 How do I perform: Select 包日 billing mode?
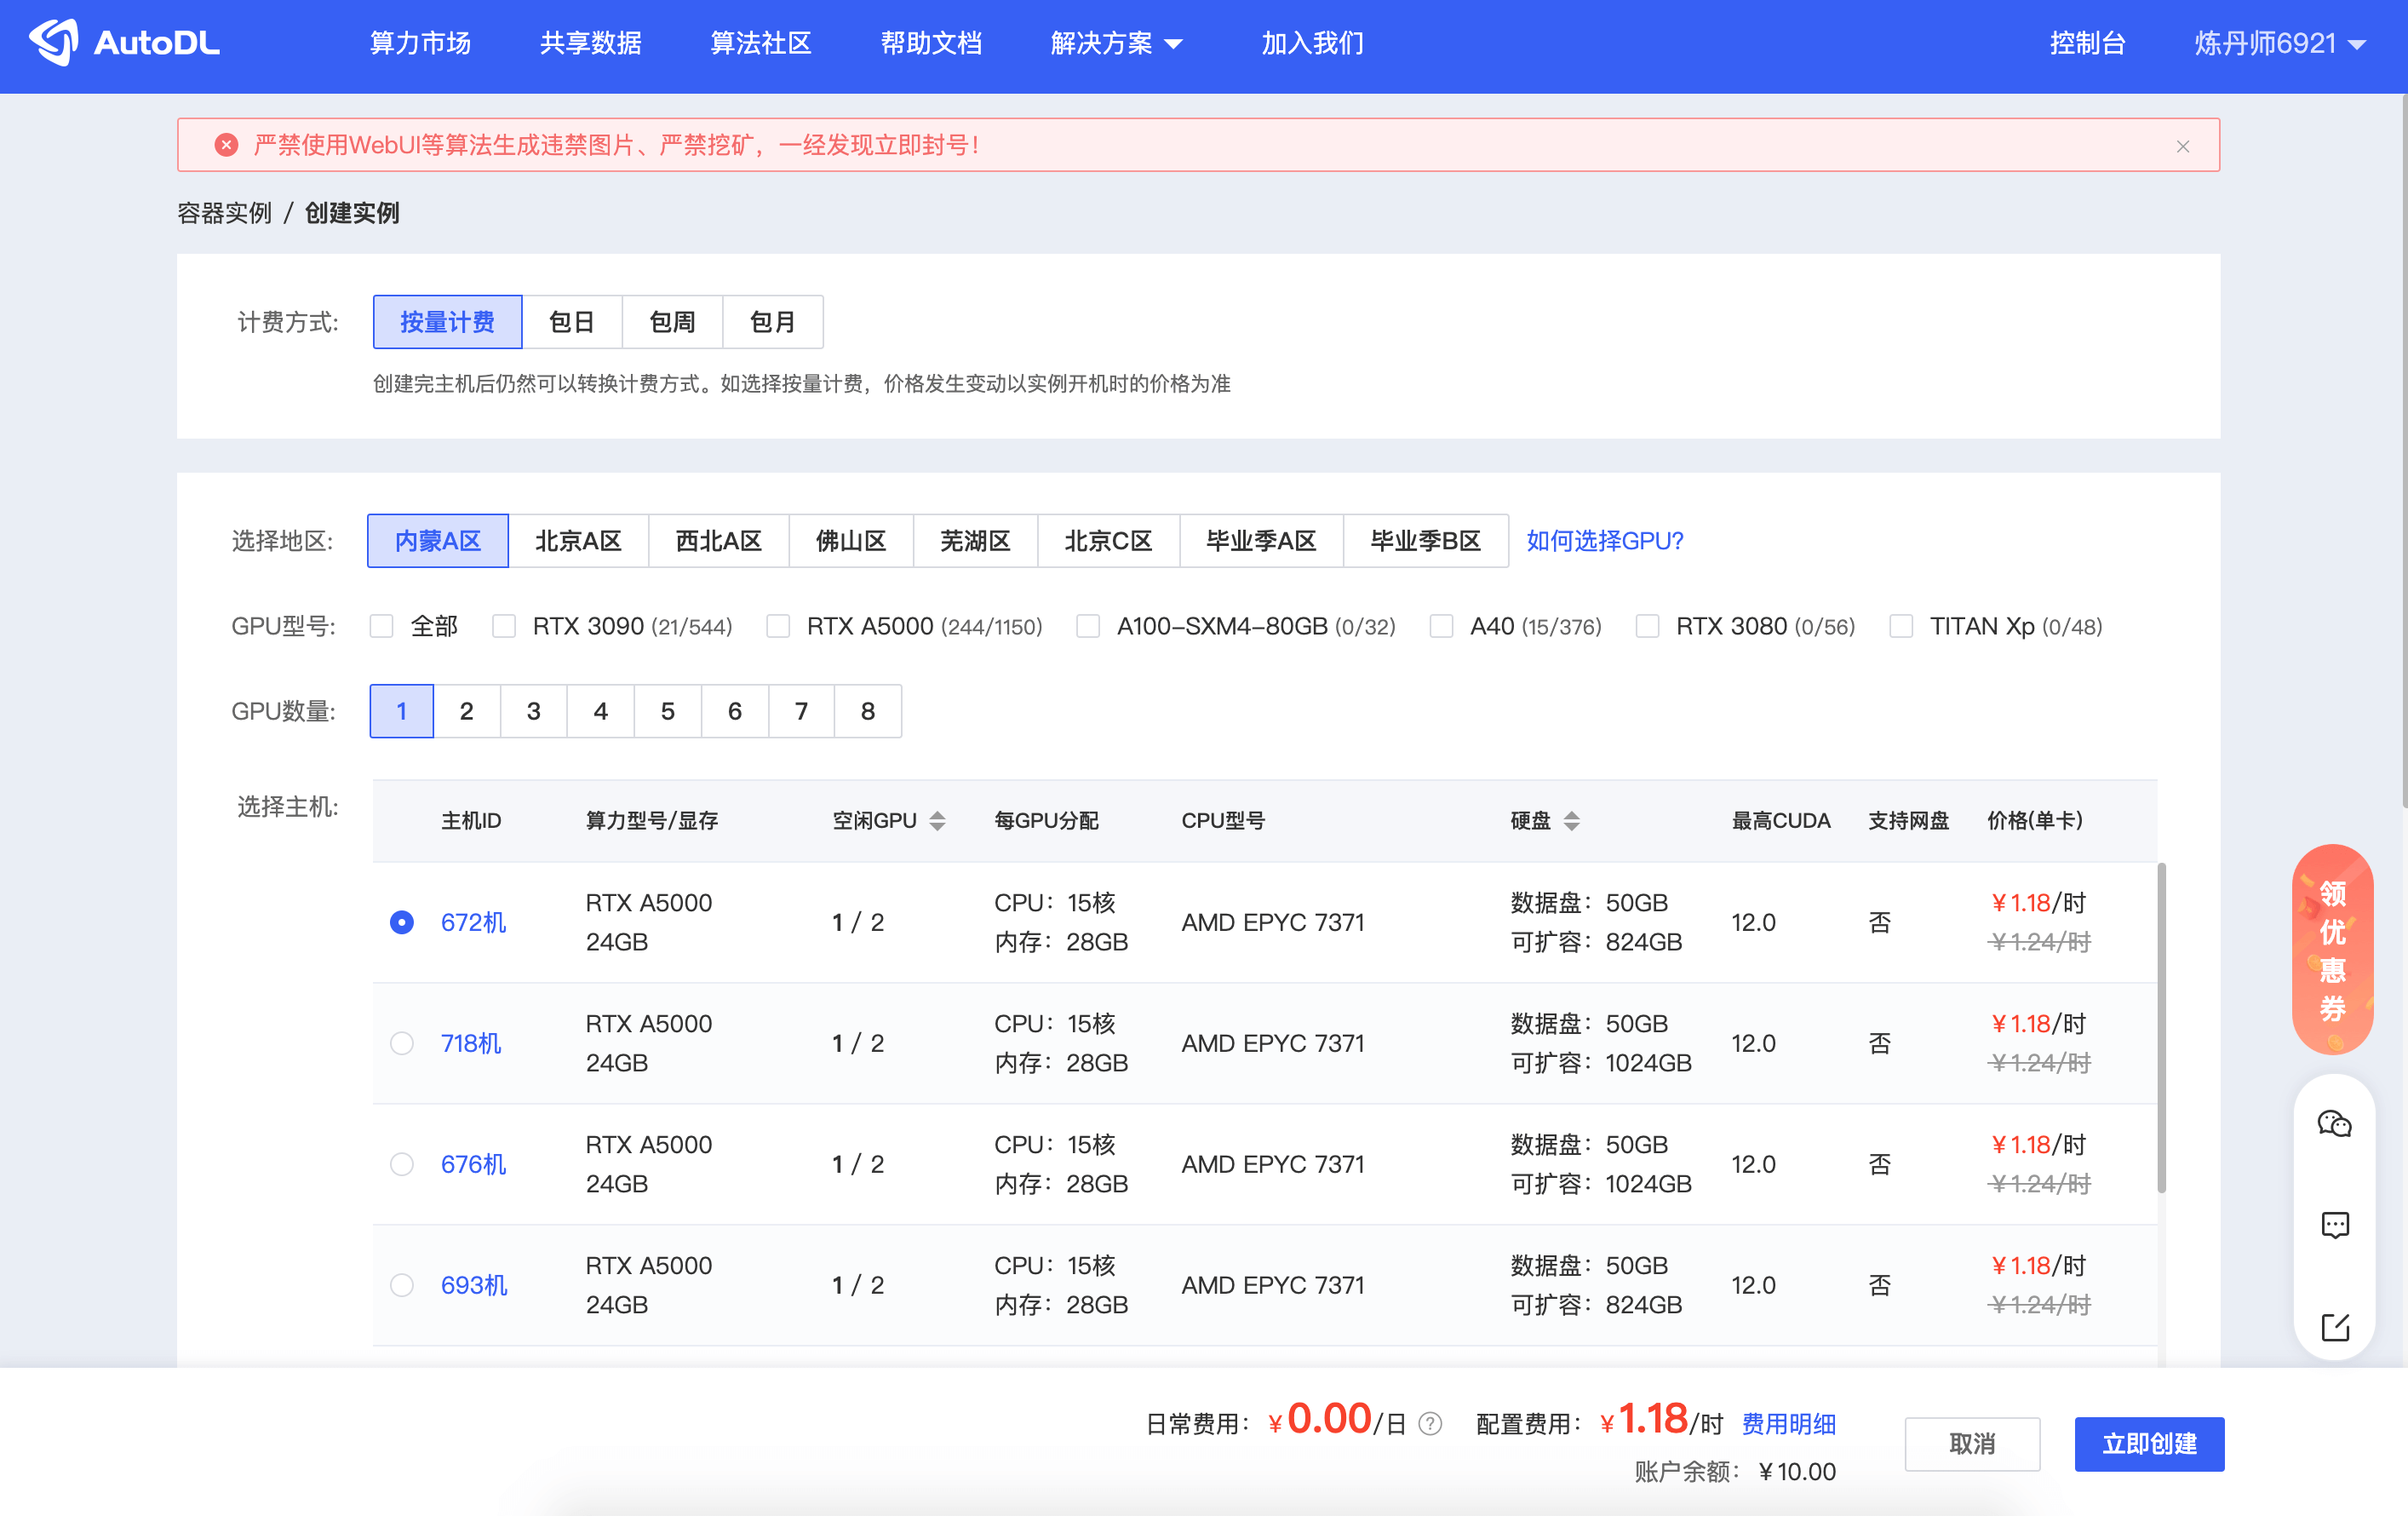pyautogui.click(x=572, y=322)
